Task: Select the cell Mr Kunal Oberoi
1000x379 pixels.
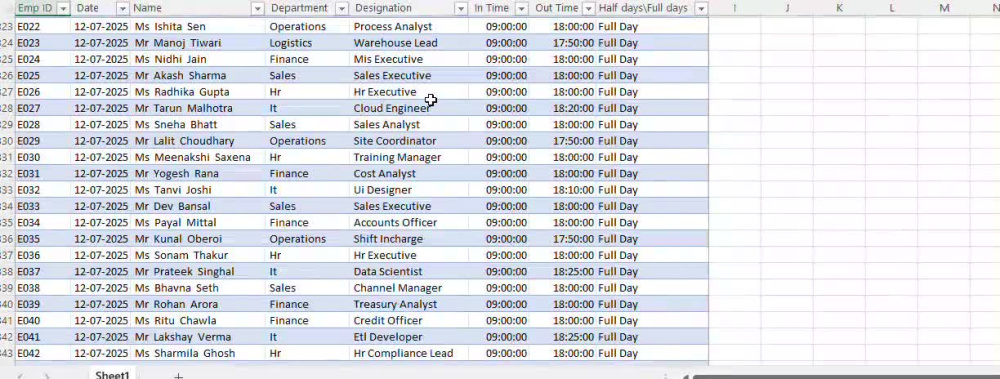Action: 198,239
